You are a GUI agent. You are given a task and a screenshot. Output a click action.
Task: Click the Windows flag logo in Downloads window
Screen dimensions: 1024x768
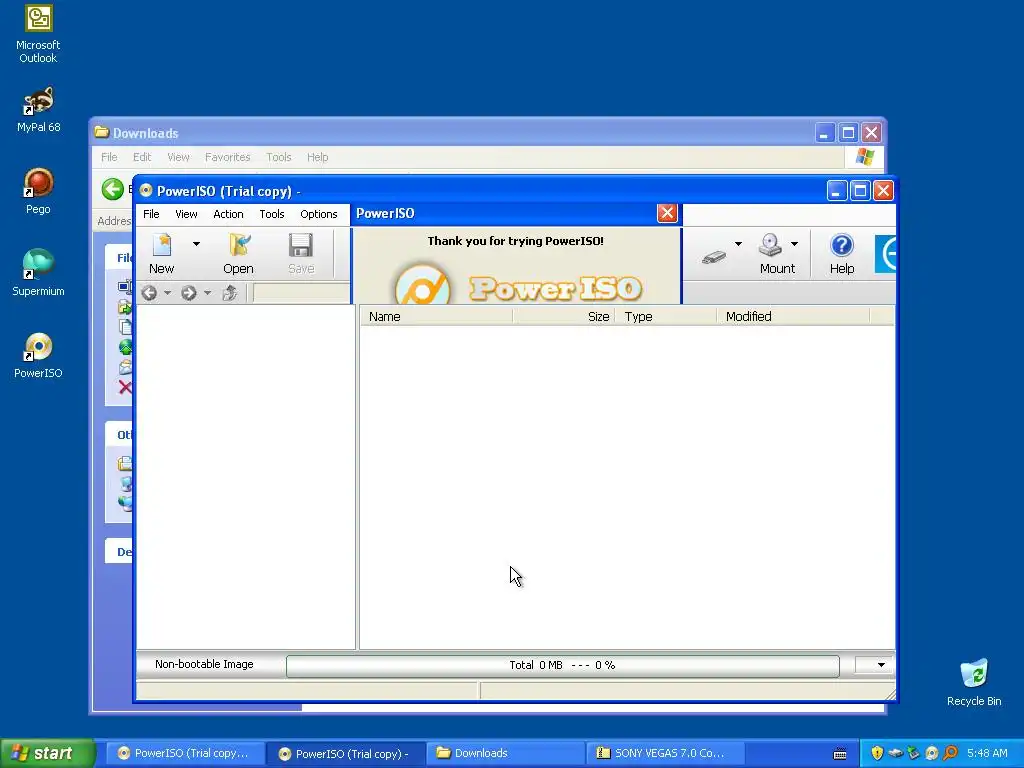865,157
